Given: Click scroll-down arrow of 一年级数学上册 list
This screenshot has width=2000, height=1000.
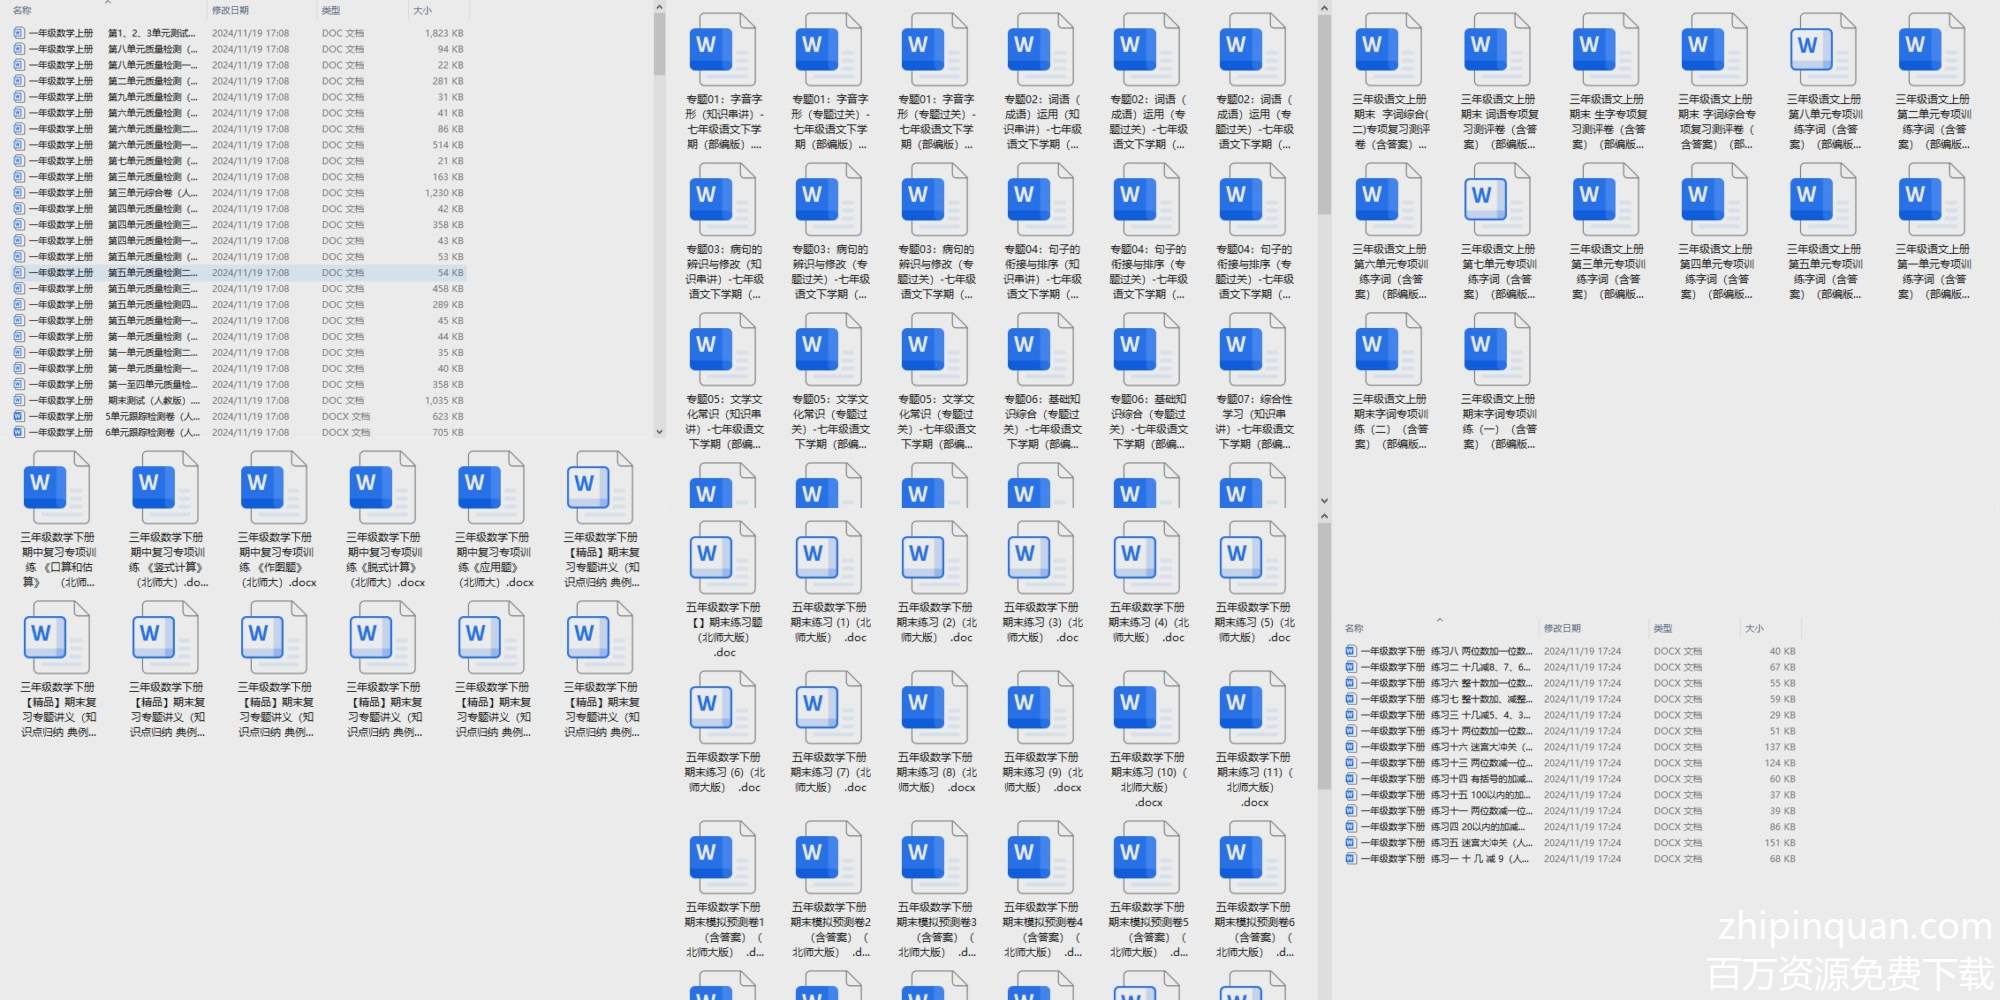Looking at the screenshot, I should point(659,432).
